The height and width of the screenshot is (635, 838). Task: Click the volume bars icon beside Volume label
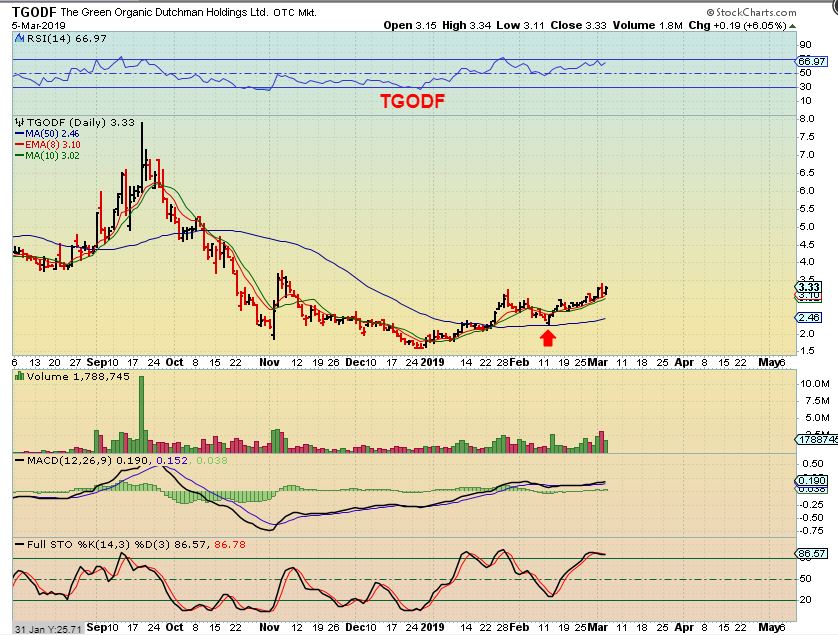coord(20,376)
